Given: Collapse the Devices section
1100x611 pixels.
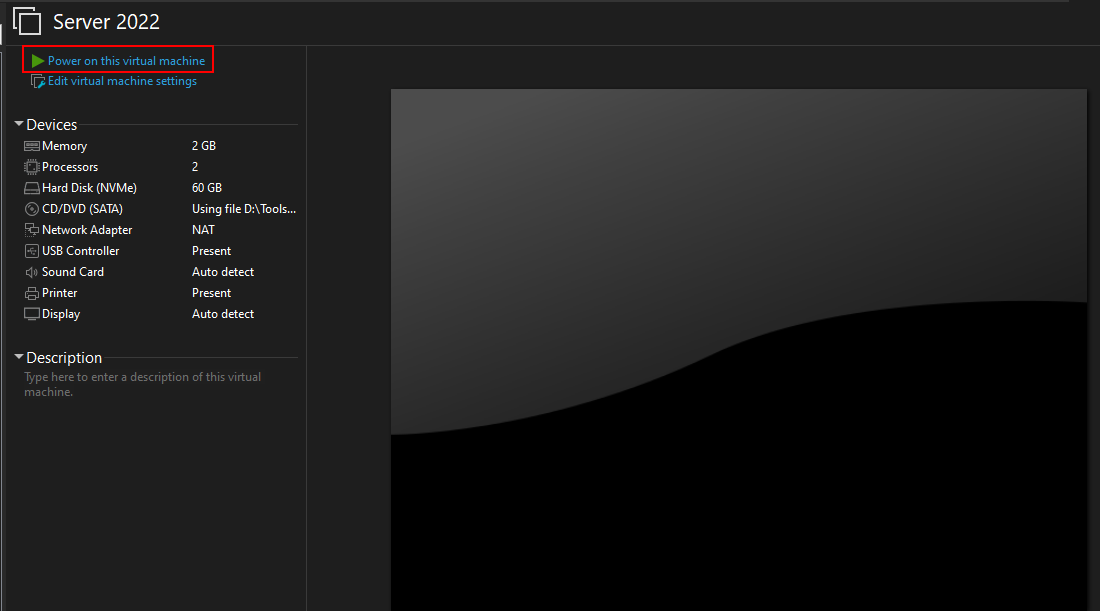Looking at the screenshot, I should pos(19,125).
